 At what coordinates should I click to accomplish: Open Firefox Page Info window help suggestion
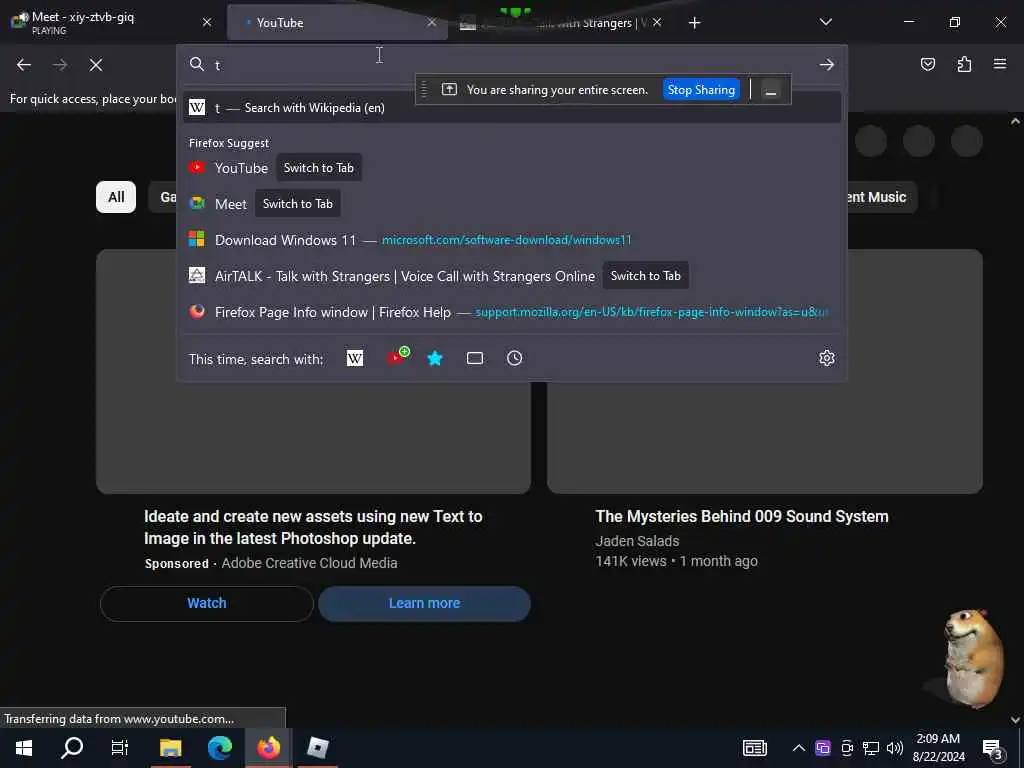point(511,312)
